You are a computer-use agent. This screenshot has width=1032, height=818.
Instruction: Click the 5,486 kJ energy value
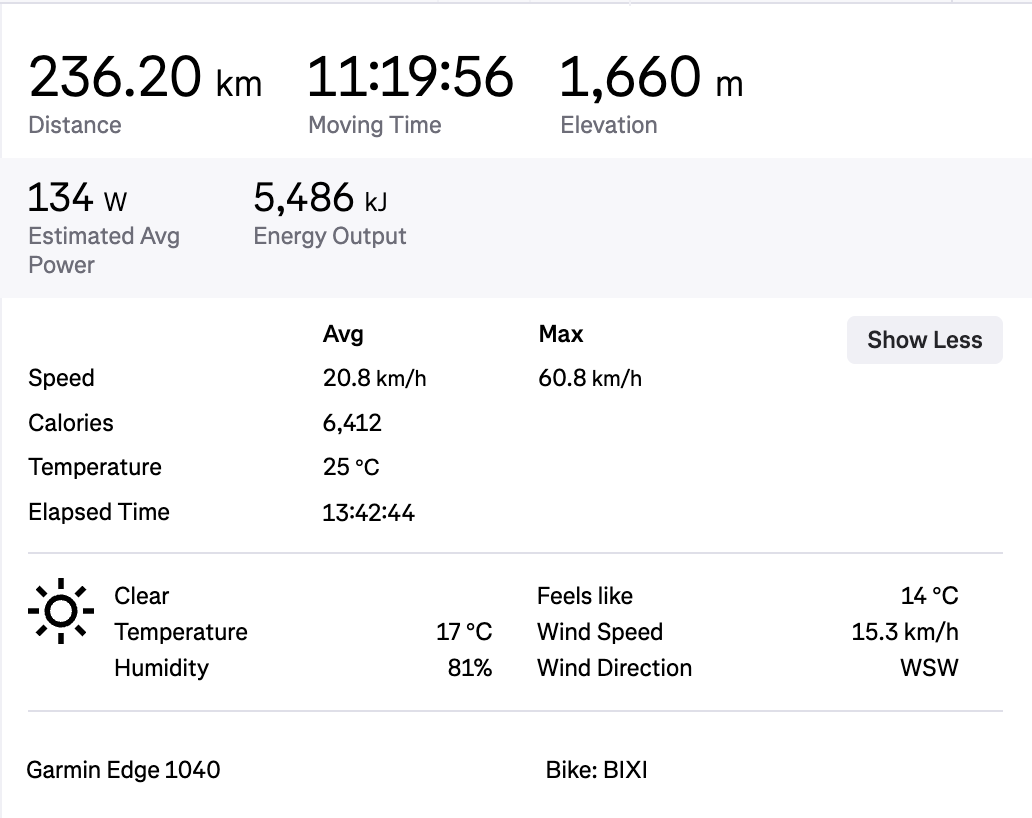320,199
